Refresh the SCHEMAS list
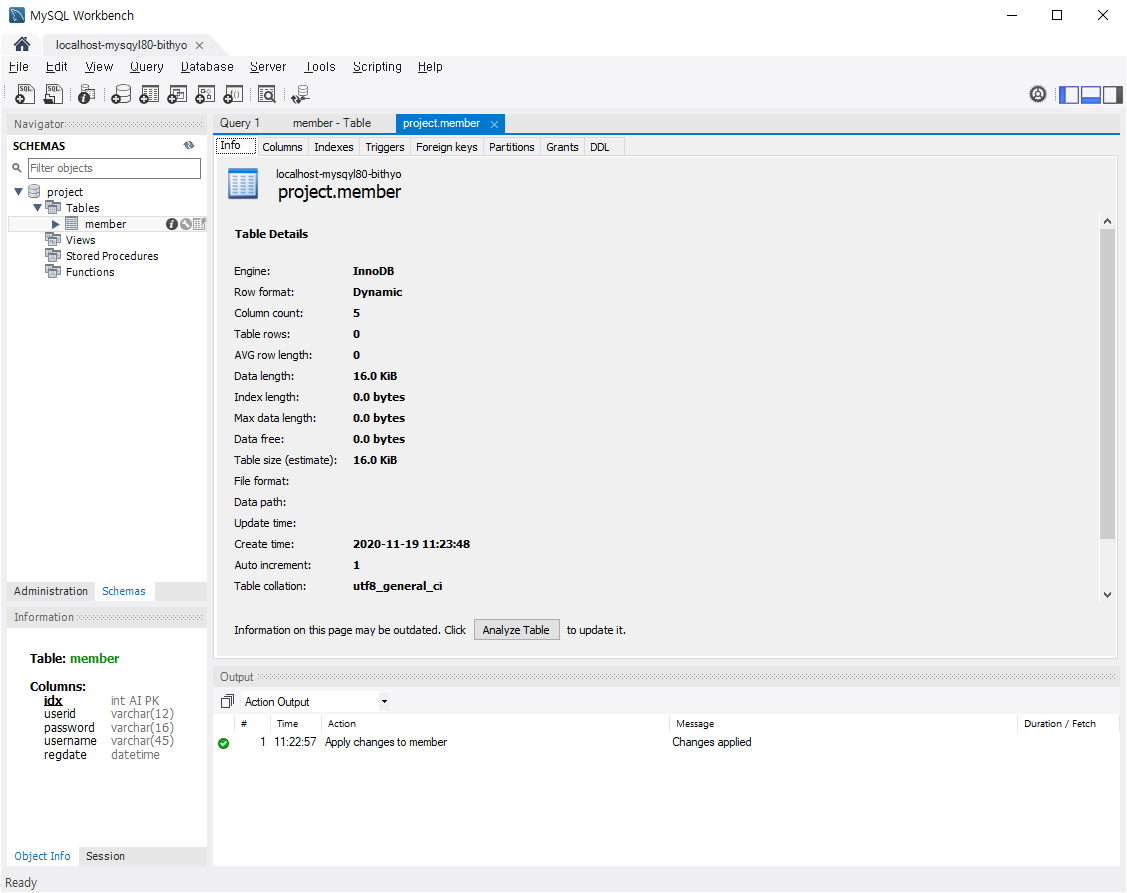Viewport: 1127px width, 893px height. 189,145
